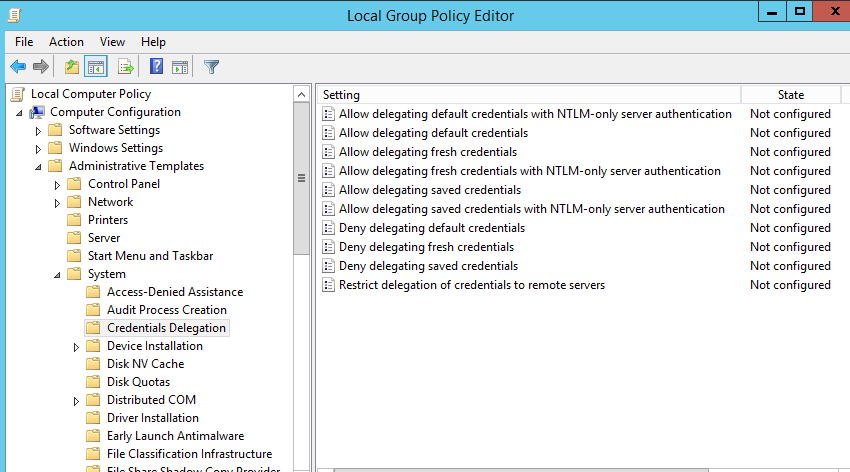Screen dimensions: 850x472
Task: Expand the Software Settings tree node
Action: pyautogui.click(x=39, y=131)
